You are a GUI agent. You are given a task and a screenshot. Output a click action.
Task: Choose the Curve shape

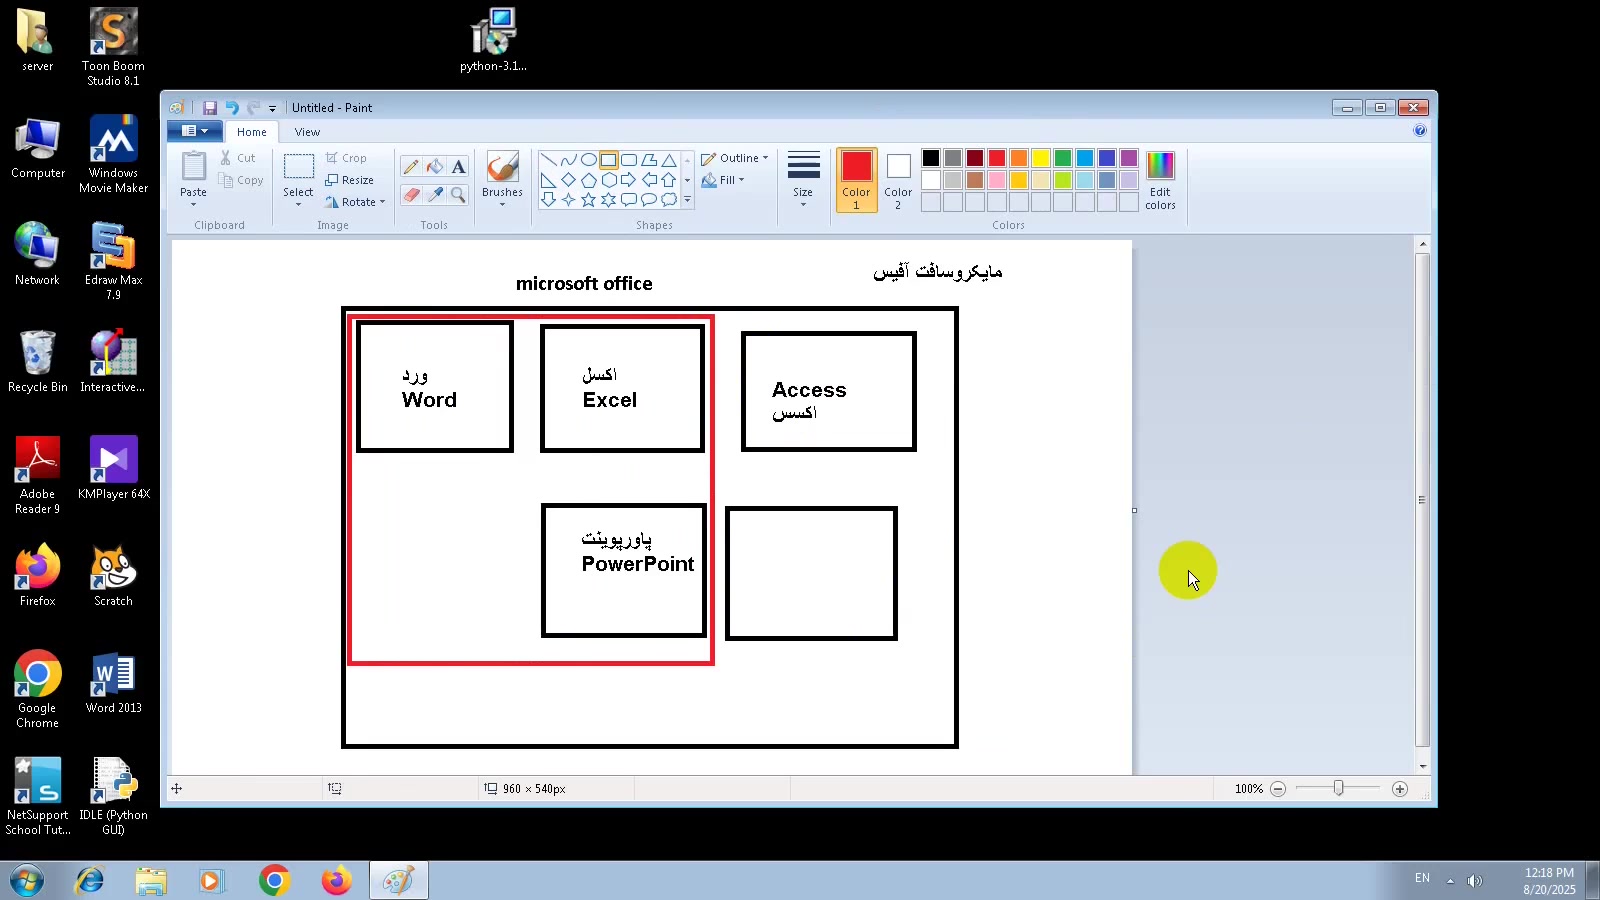[568, 160]
